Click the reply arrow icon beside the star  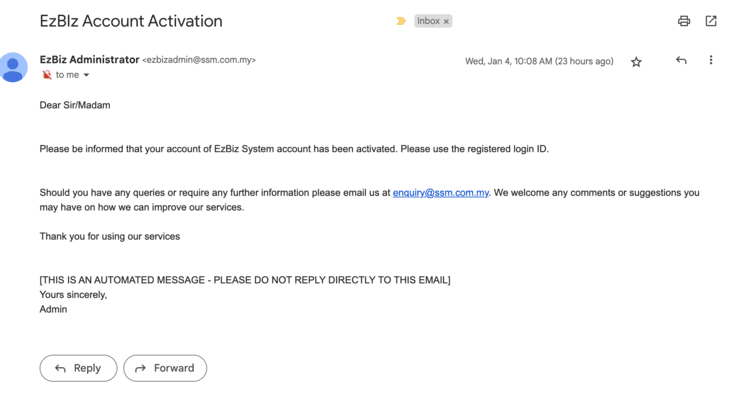[681, 61]
